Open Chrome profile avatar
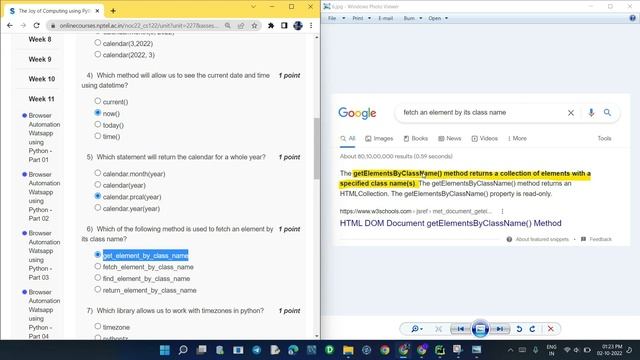The image size is (640, 360). tap(298, 25)
